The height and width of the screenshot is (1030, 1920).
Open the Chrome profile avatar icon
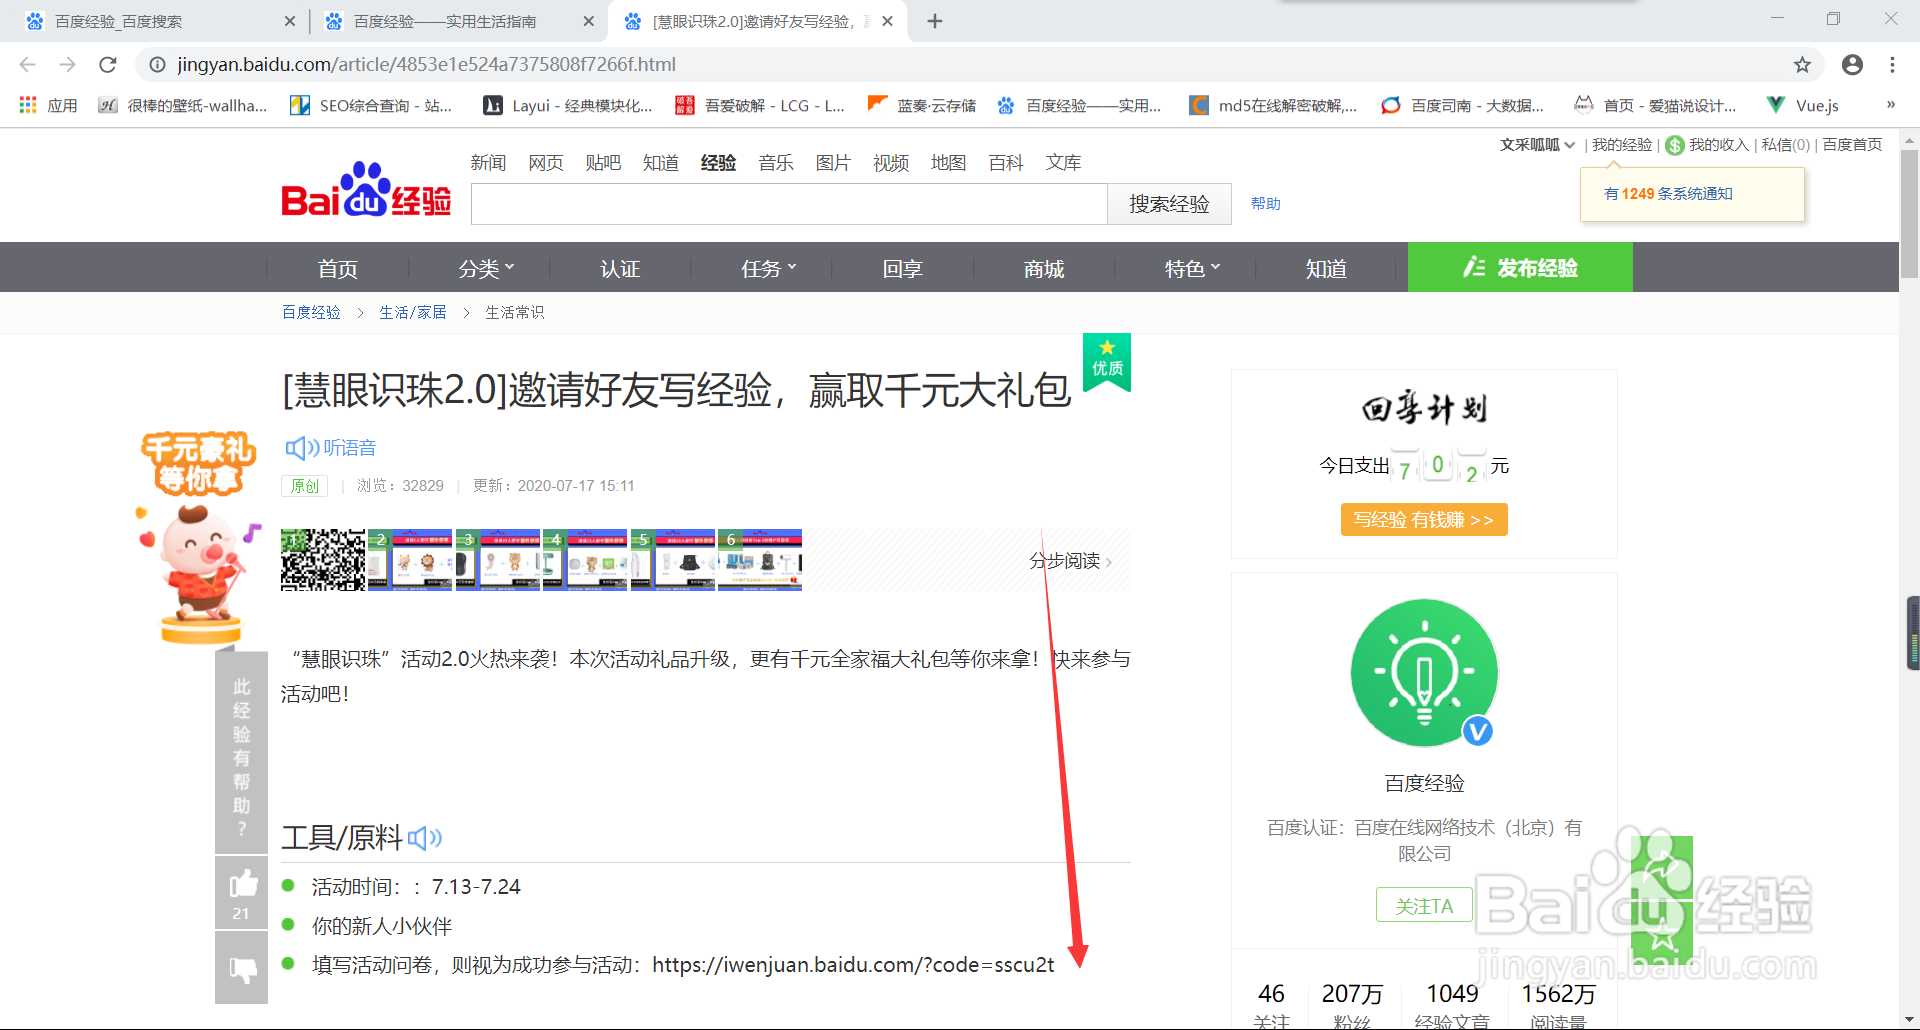[1852, 65]
